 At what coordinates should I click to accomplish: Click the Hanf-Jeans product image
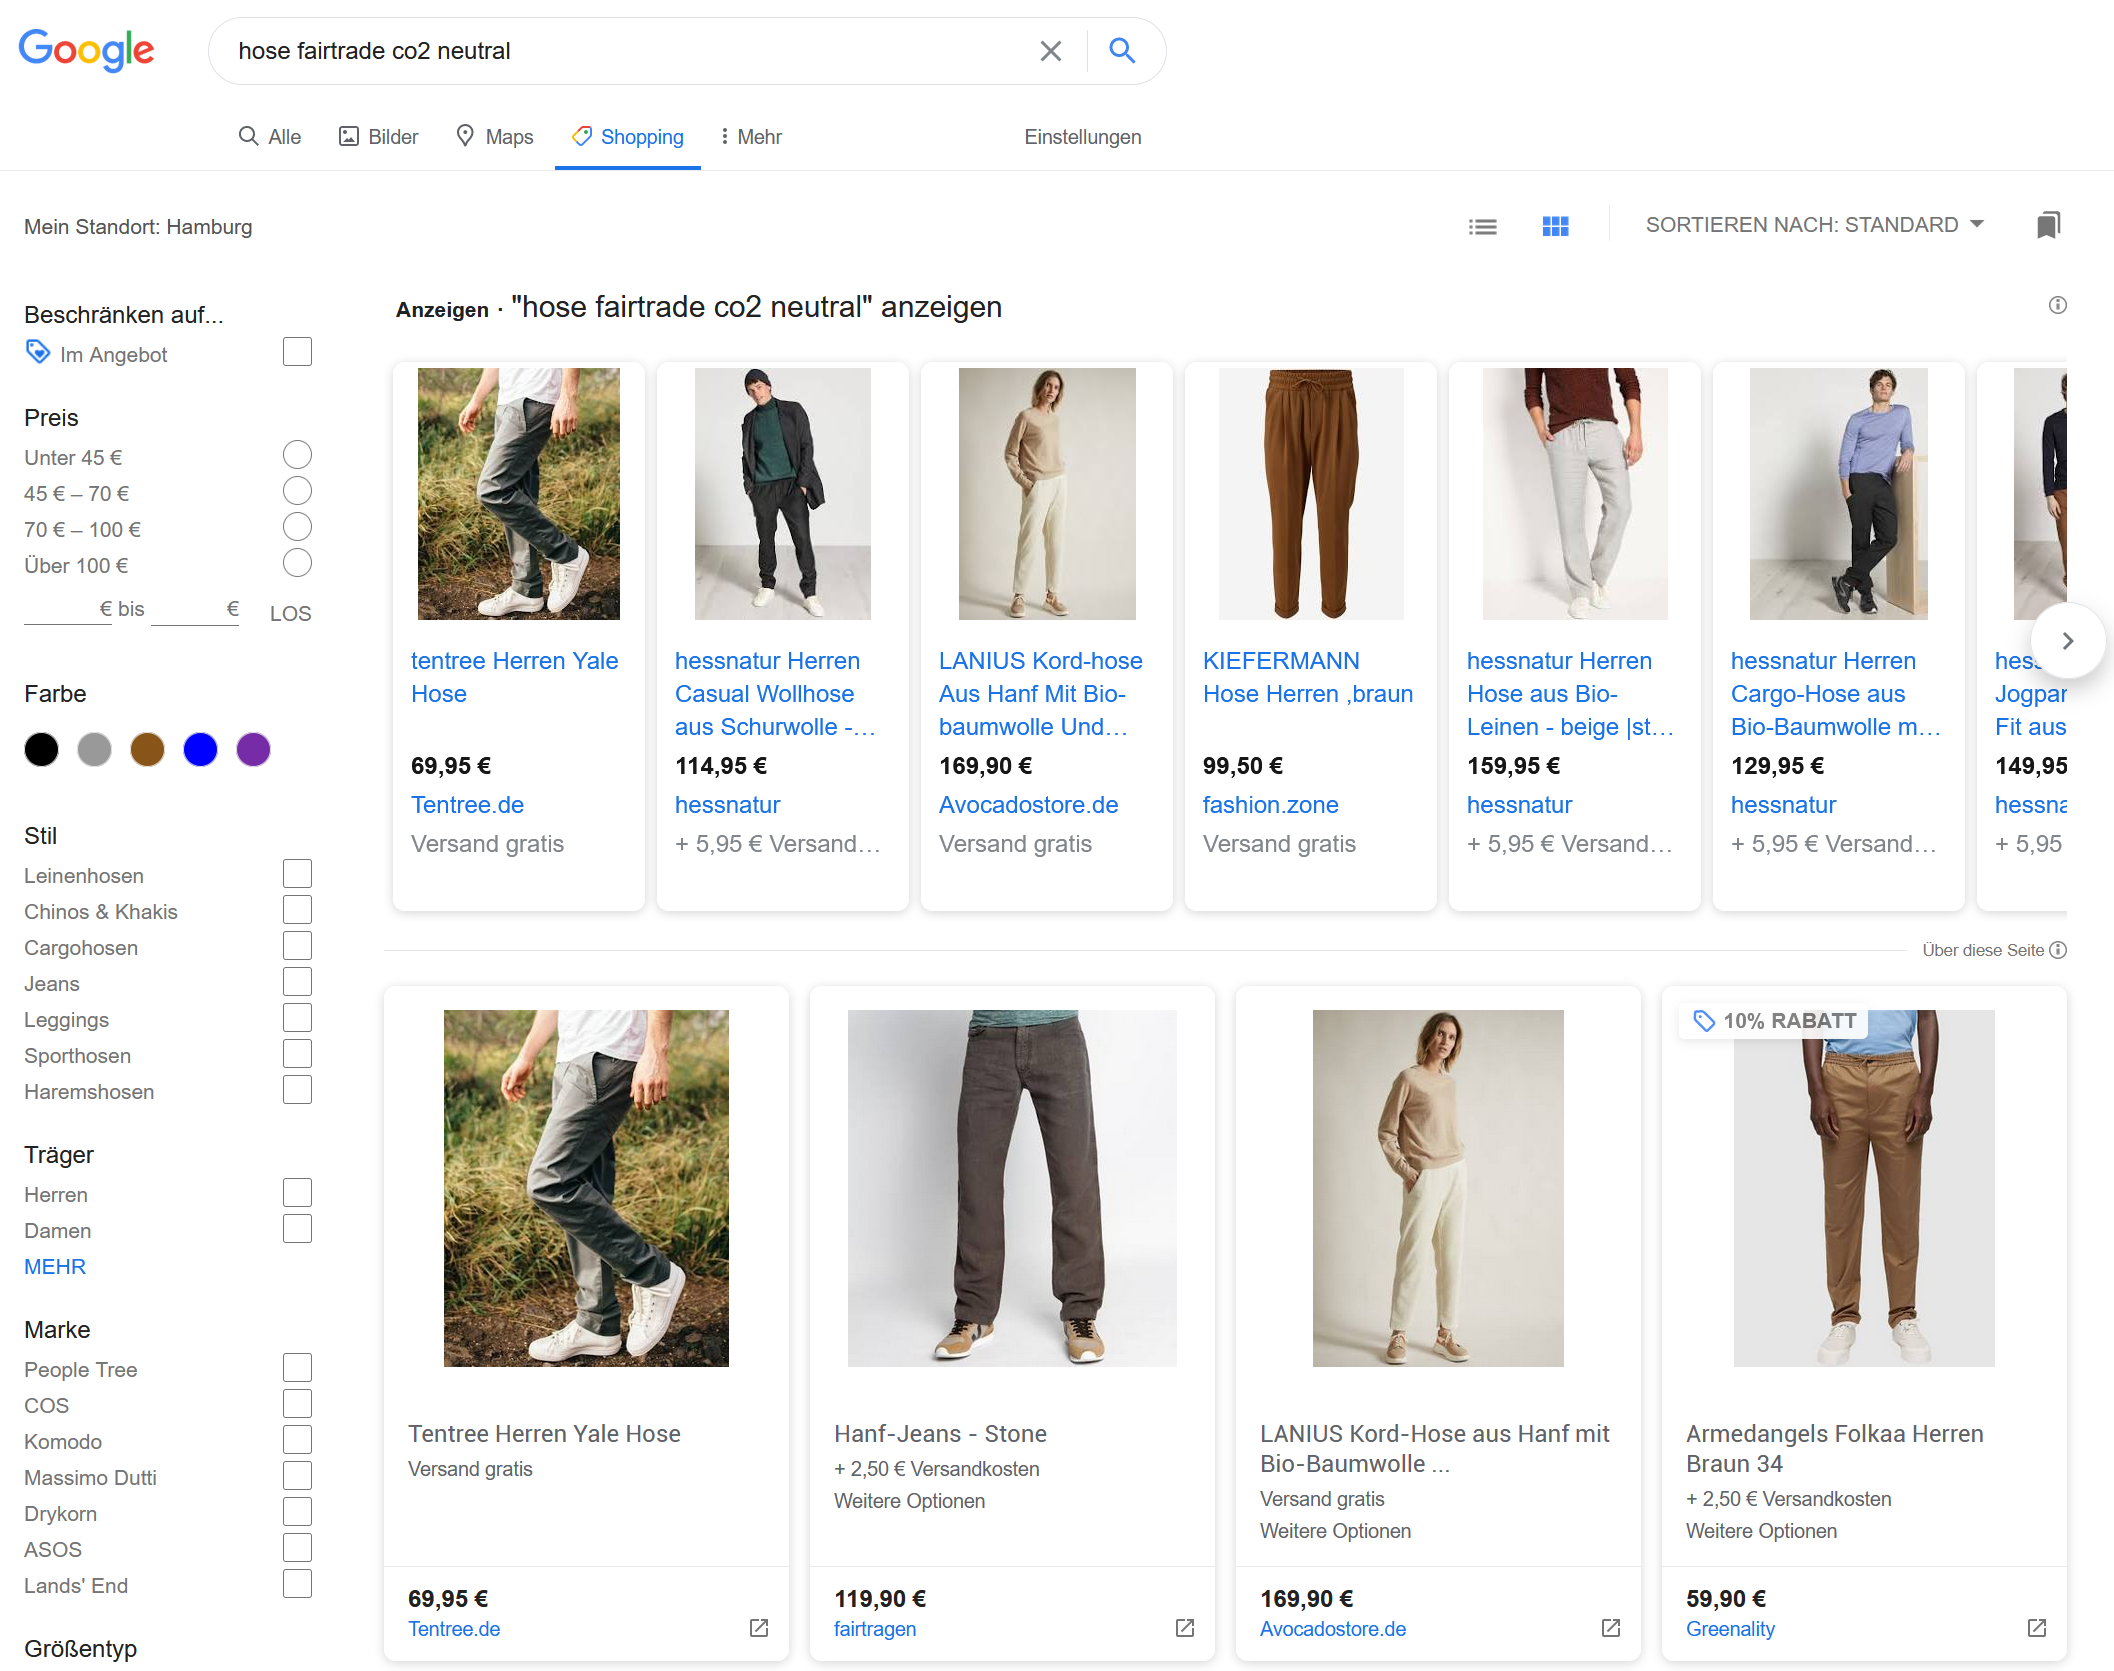click(1012, 1188)
